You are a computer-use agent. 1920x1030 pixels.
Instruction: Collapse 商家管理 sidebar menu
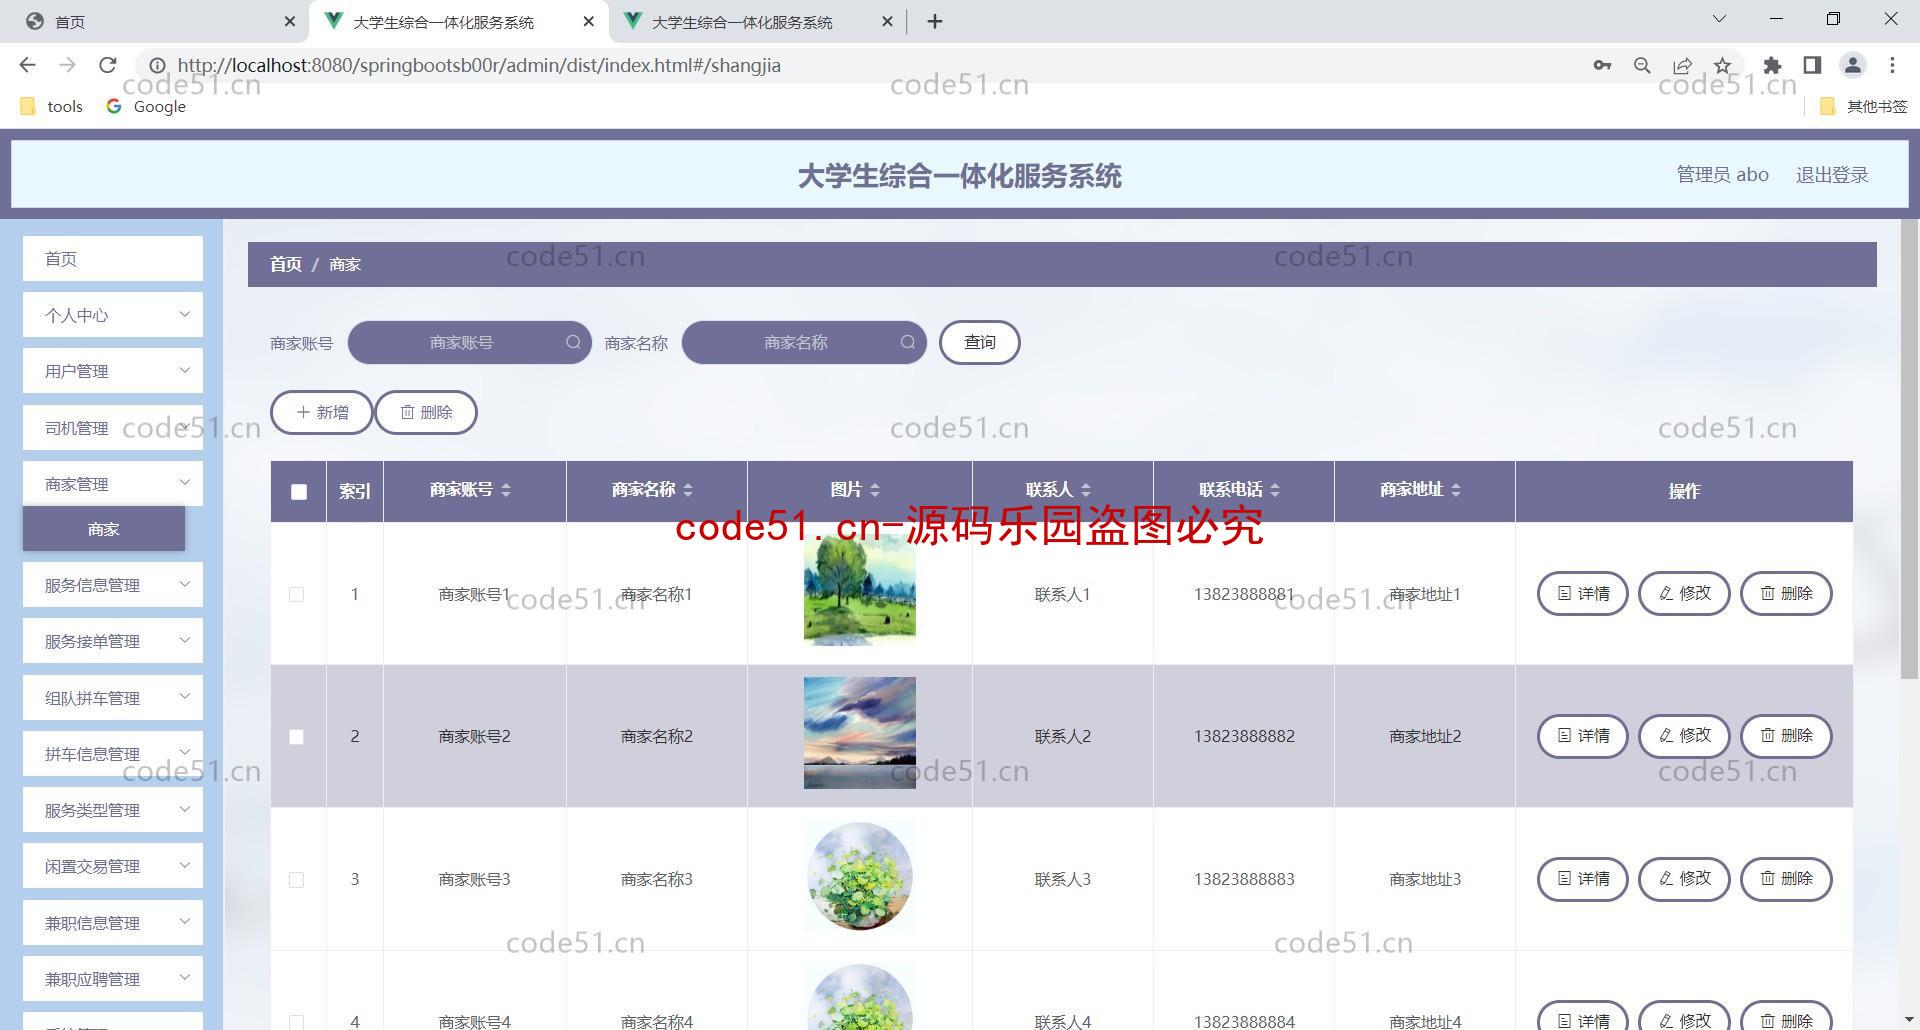click(x=113, y=484)
